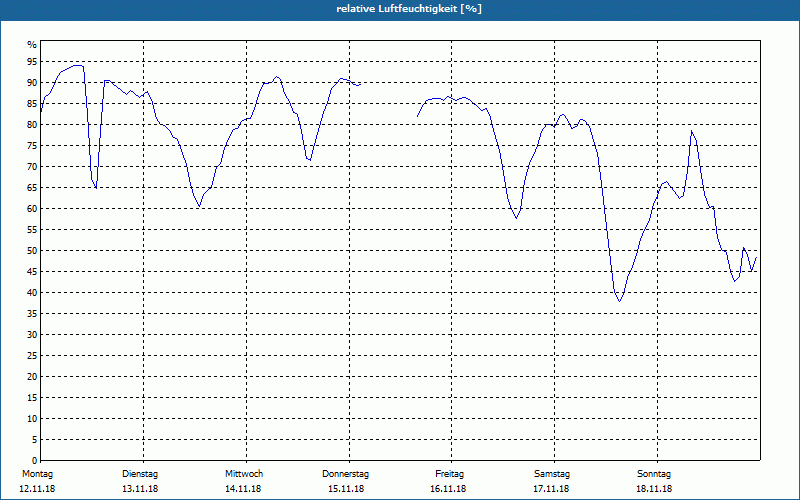Click the 40 y-axis value
Image resolution: width=800 pixels, height=500 pixels.
(x=32, y=293)
